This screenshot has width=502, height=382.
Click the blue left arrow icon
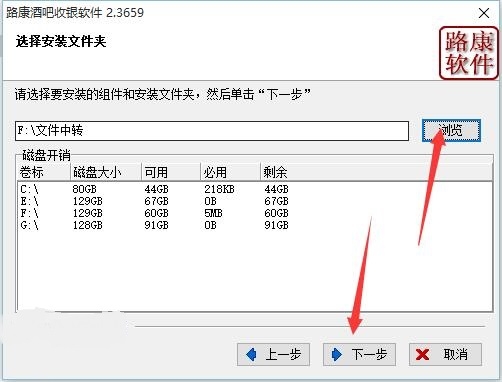click(x=251, y=354)
